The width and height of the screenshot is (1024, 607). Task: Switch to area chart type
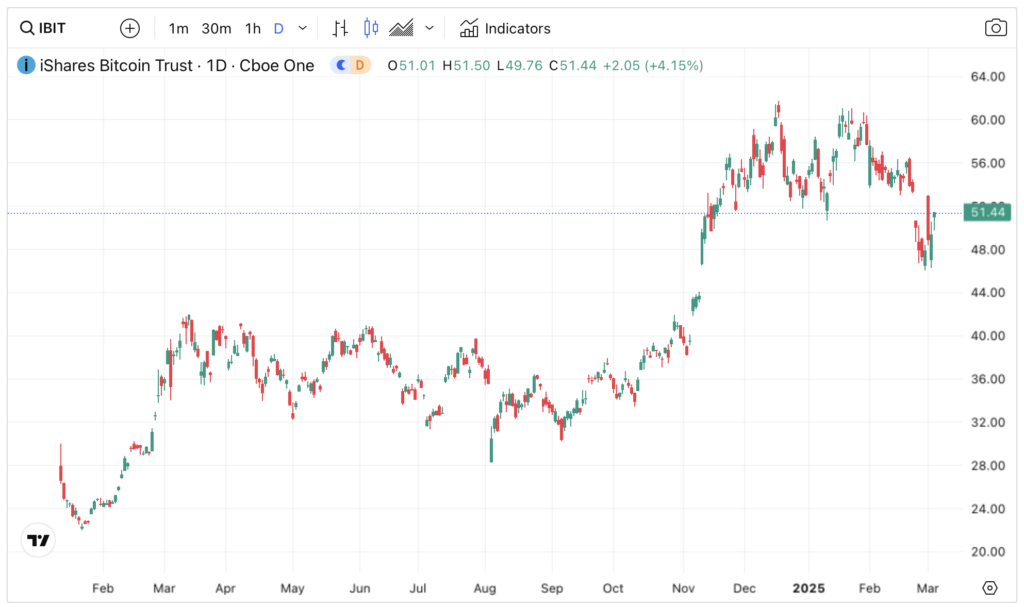(401, 28)
